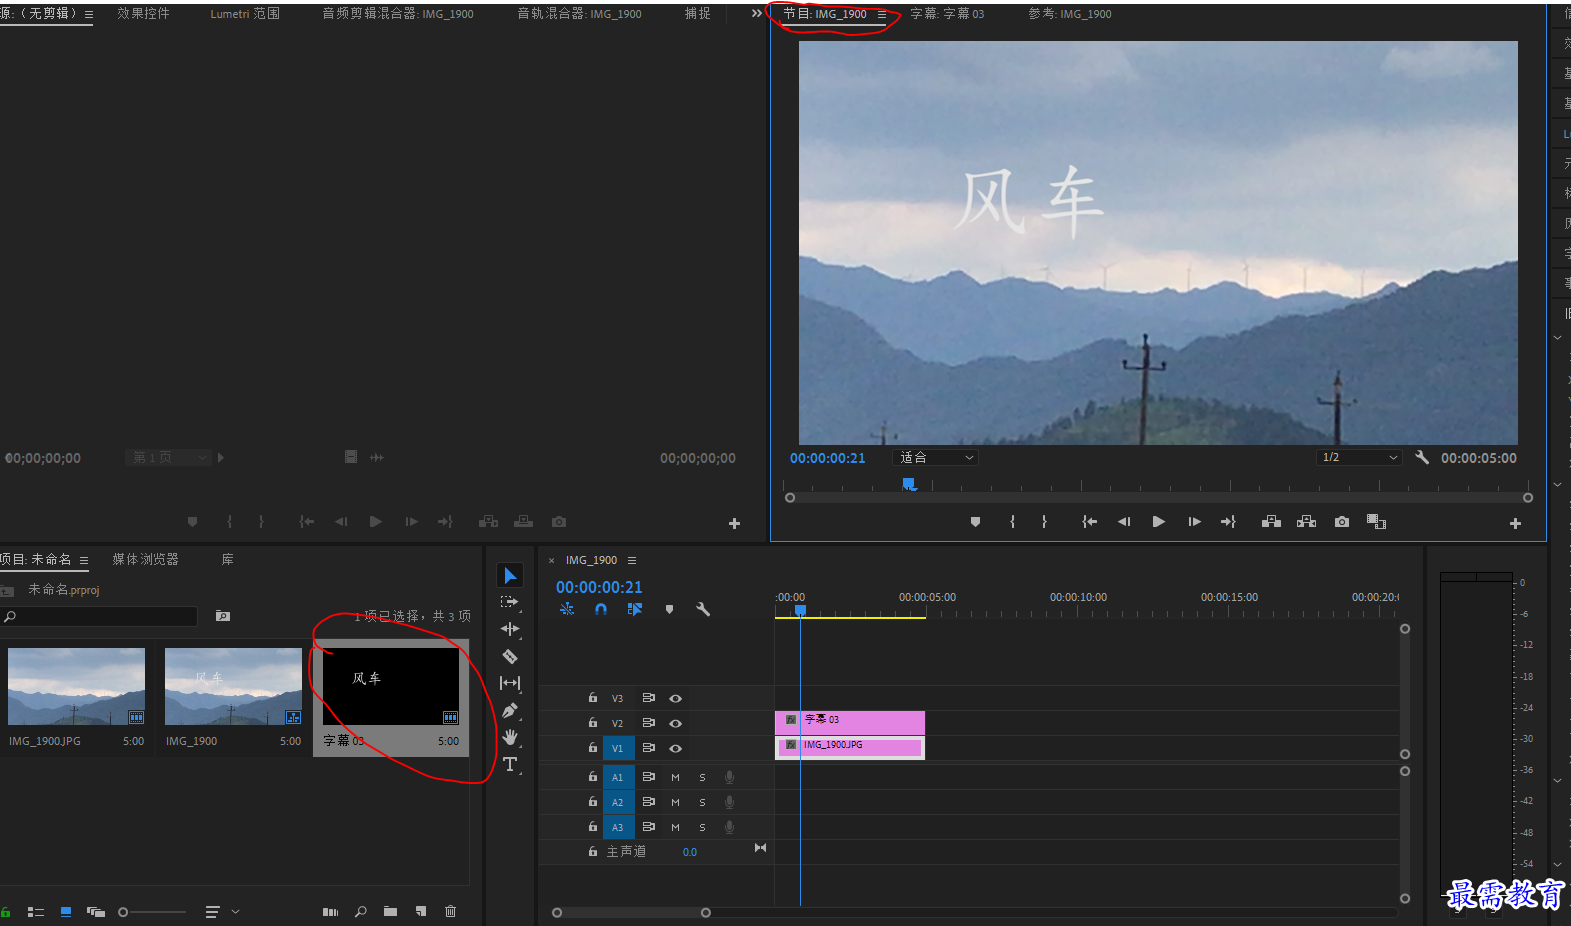
Task: Open the 适合 zoom level dropdown
Action: coord(936,457)
